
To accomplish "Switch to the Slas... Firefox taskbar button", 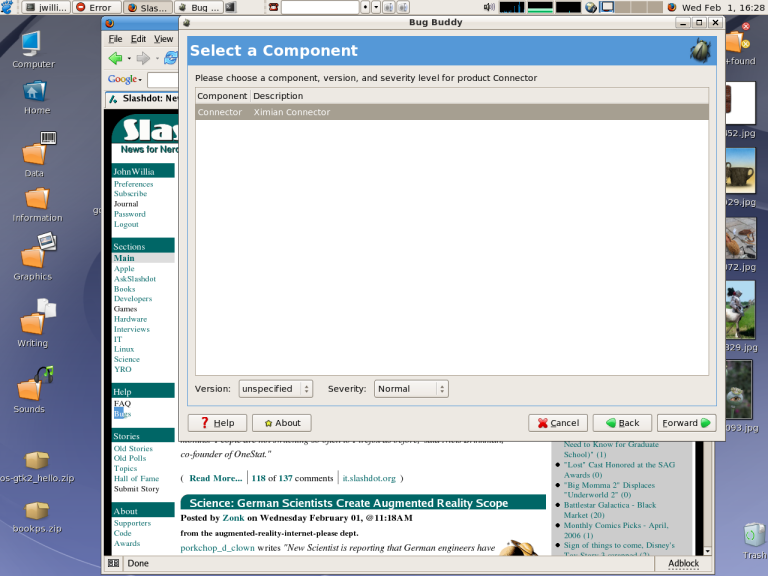I will pyautogui.click(x=148, y=7).
